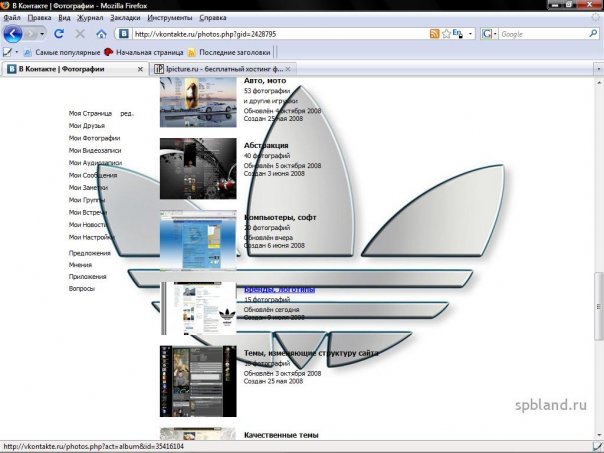This screenshot has width=604, height=453.
Task: Click the Firefox Back arrow button
Action: point(13,34)
